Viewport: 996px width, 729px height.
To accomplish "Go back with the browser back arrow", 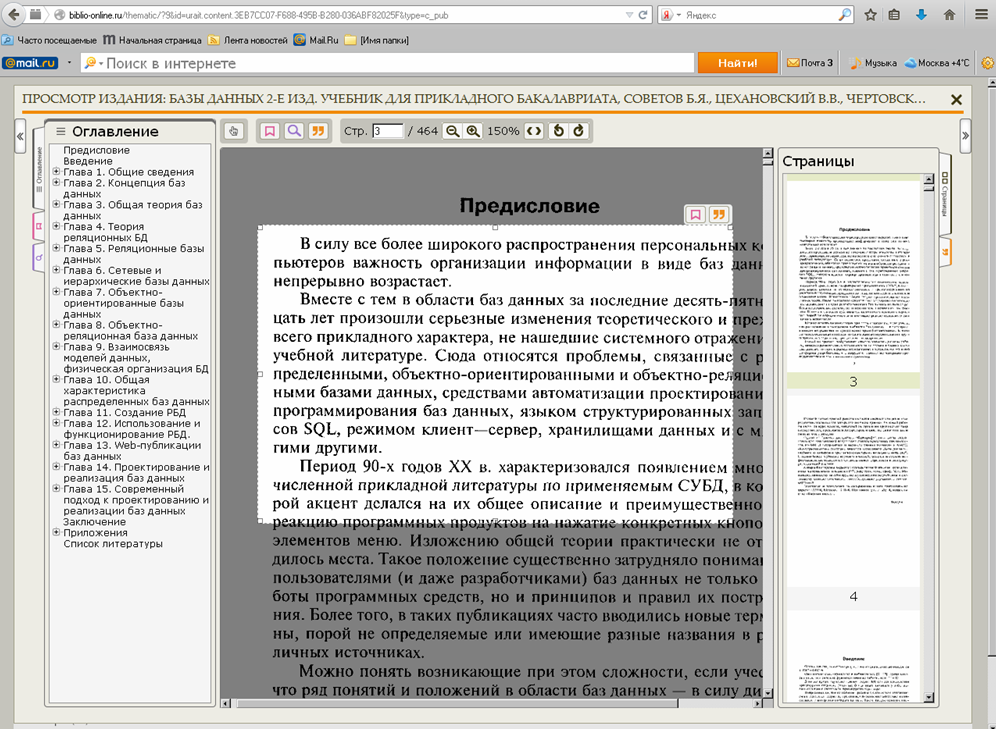I will (13, 15).
